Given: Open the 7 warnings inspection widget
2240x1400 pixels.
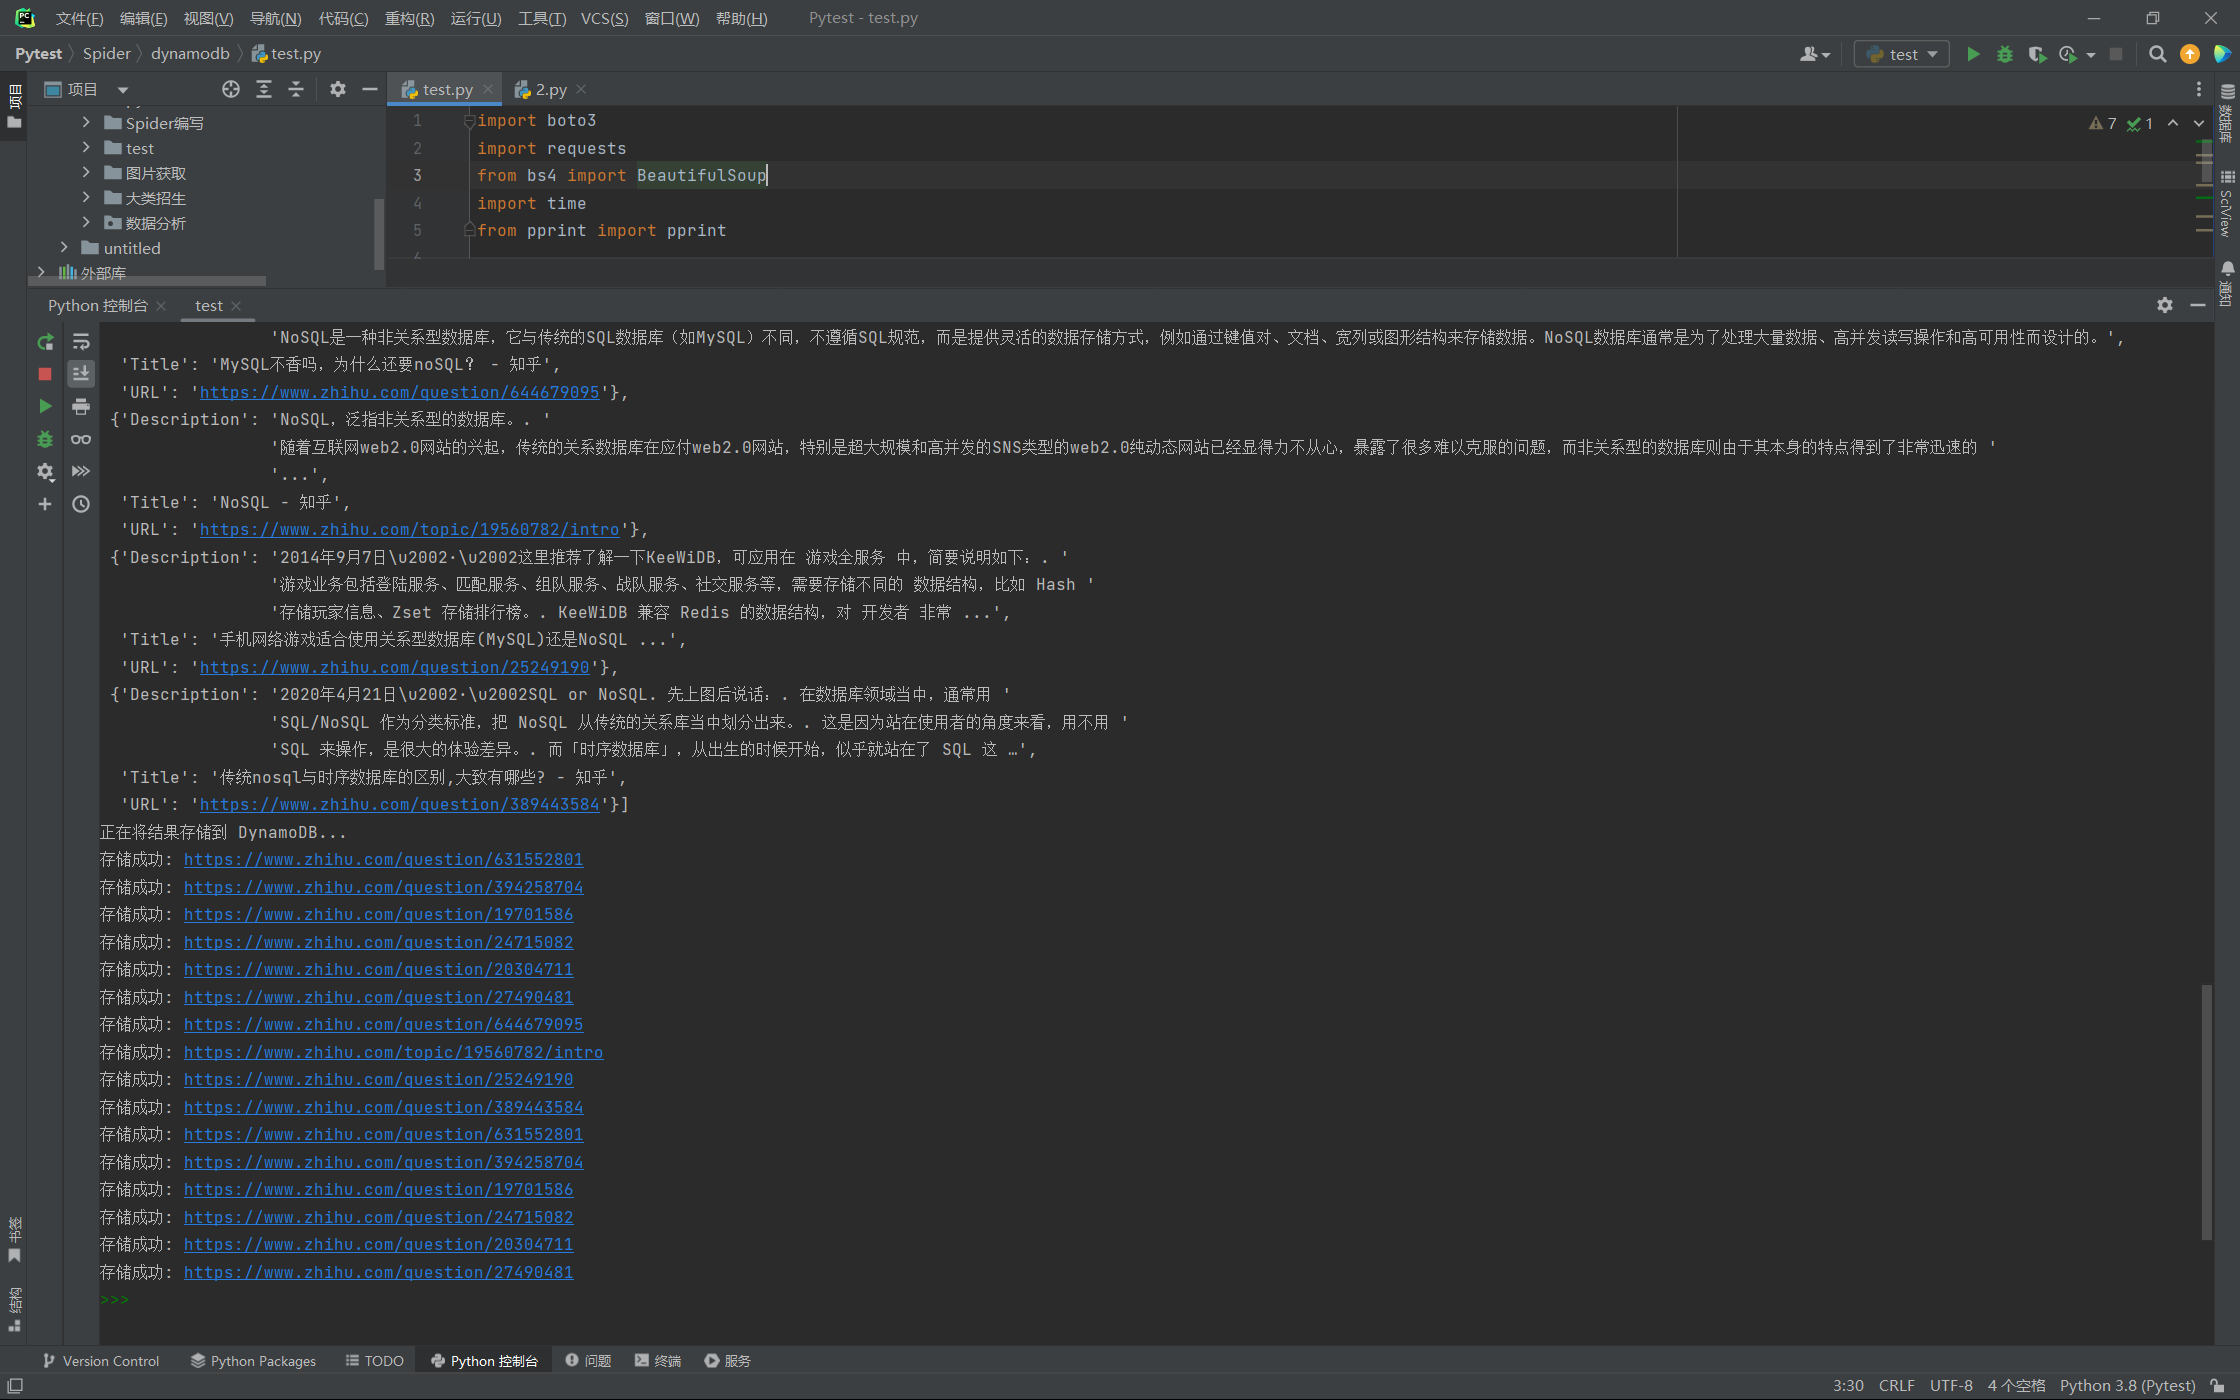Looking at the screenshot, I should coord(2103,123).
